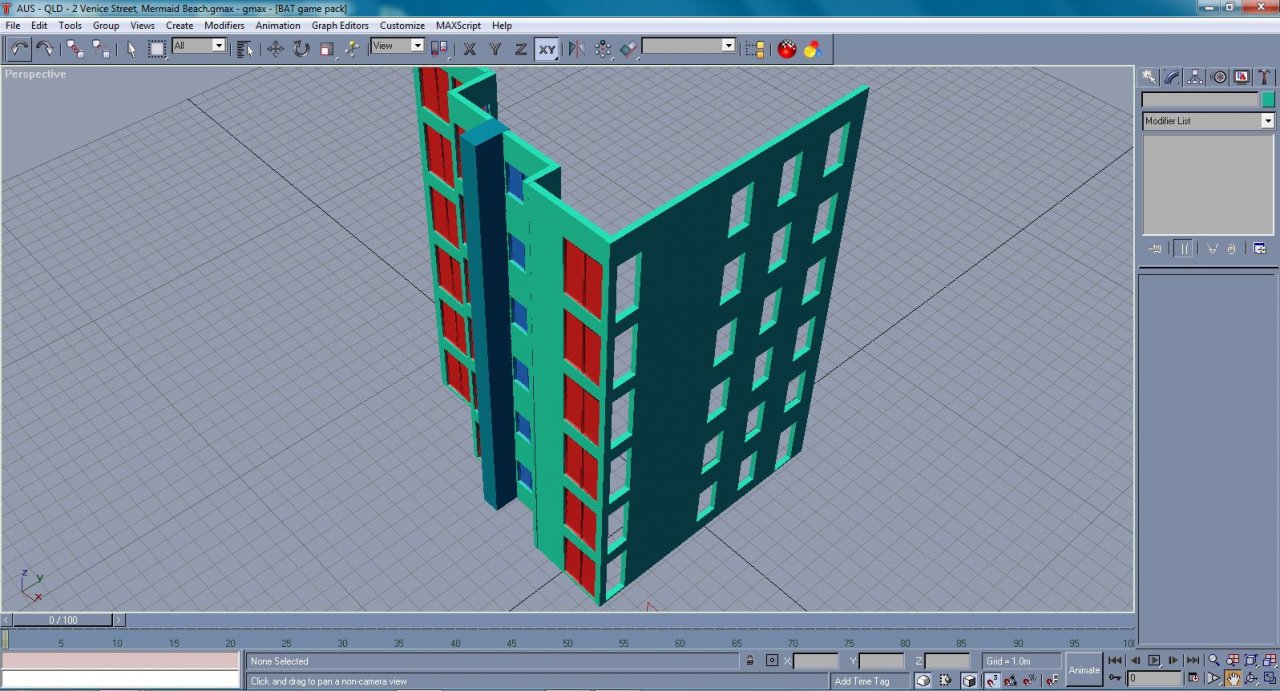This screenshot has height=691, width=1280.
Task: Open the File menu
Action: coord(13,25)
